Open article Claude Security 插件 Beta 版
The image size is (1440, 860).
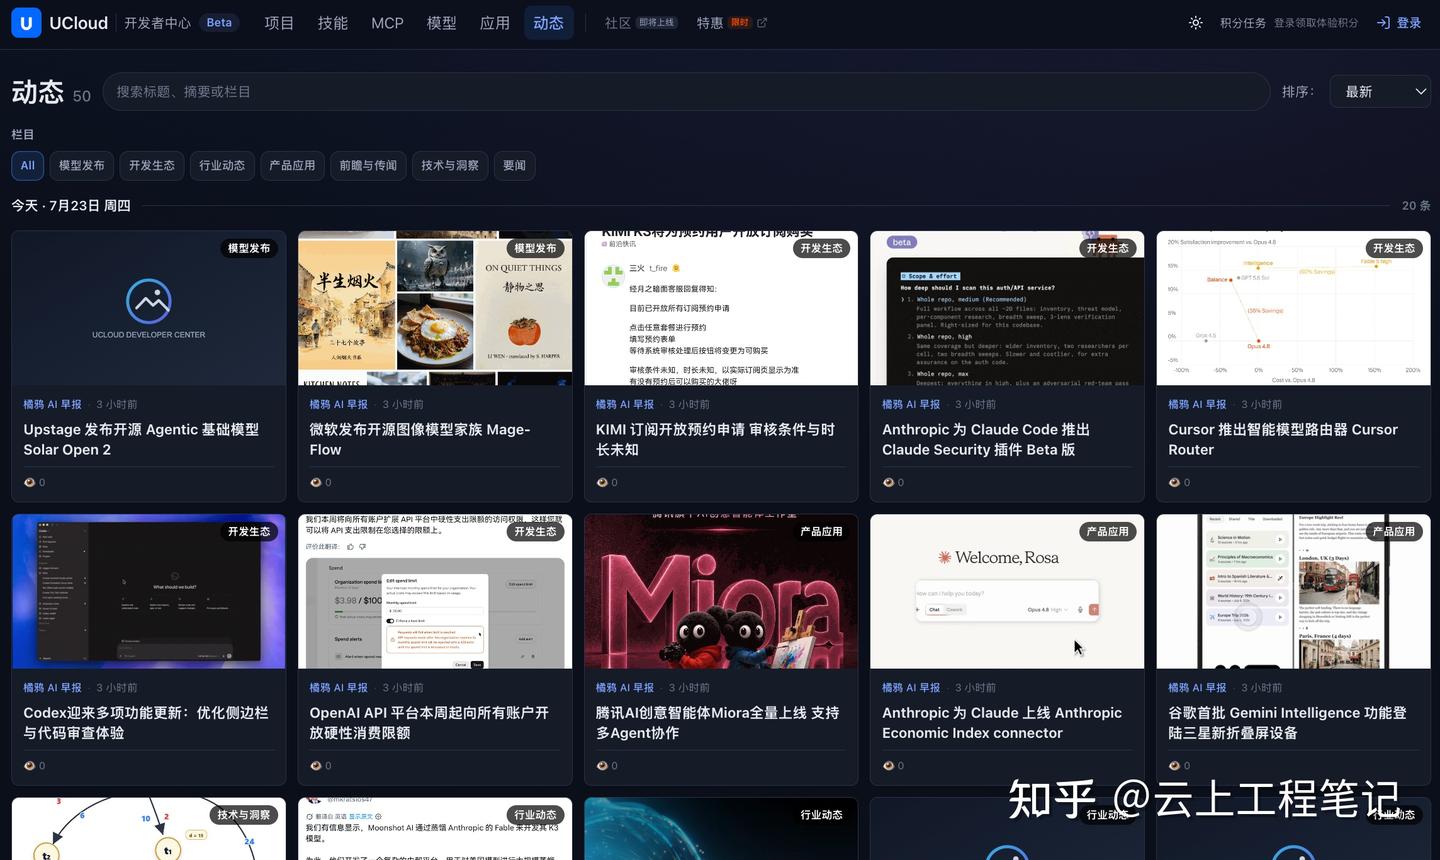click(x=986, y=440)
